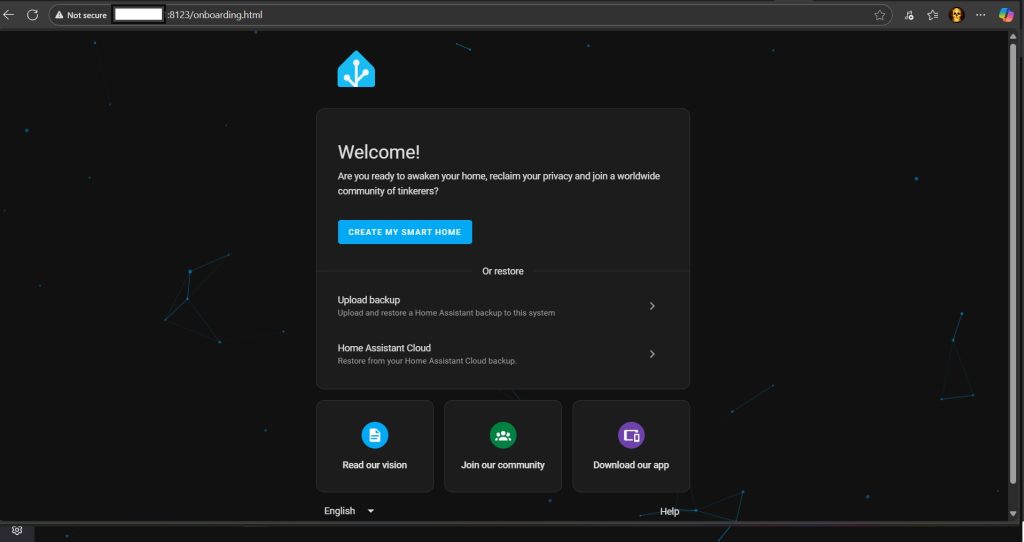Click the Home Assistant logo icon
The height and width of the screenshot is (542, 1024).
(356, 69)
